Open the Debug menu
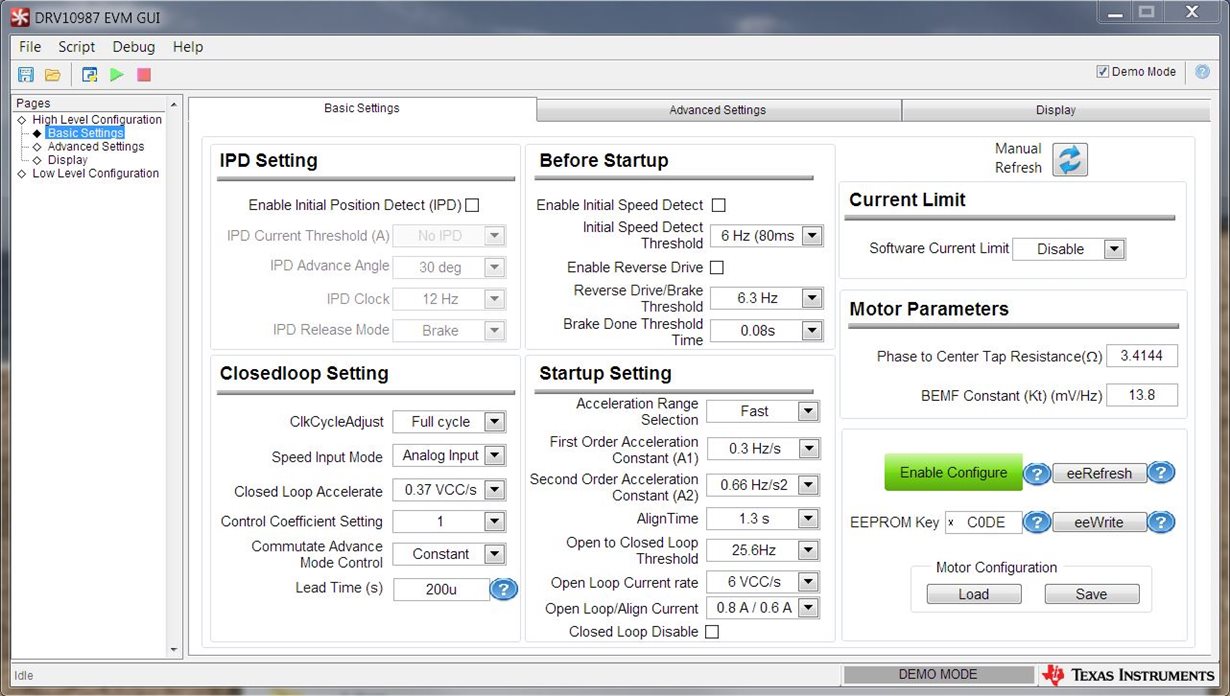The height and width of the screenshot is (696, 1230). [x=134, y=46]
